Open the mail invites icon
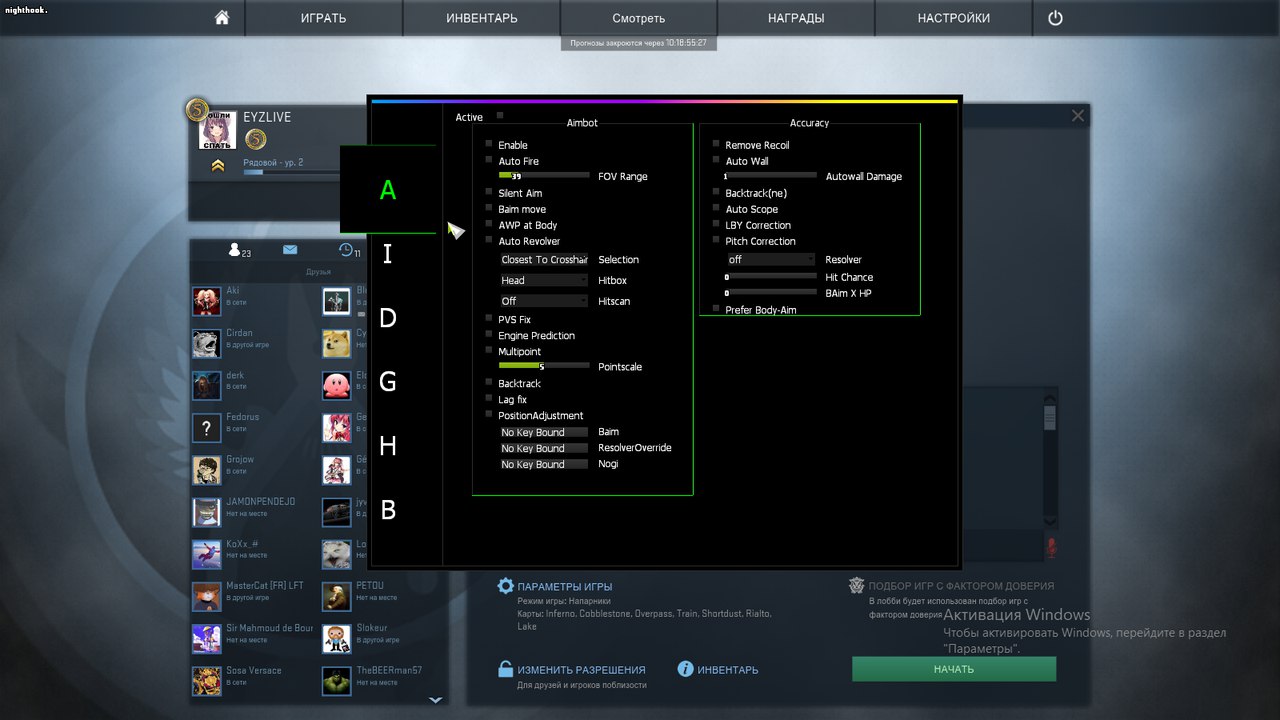The image size is (1280, 720). click(290, 250)
